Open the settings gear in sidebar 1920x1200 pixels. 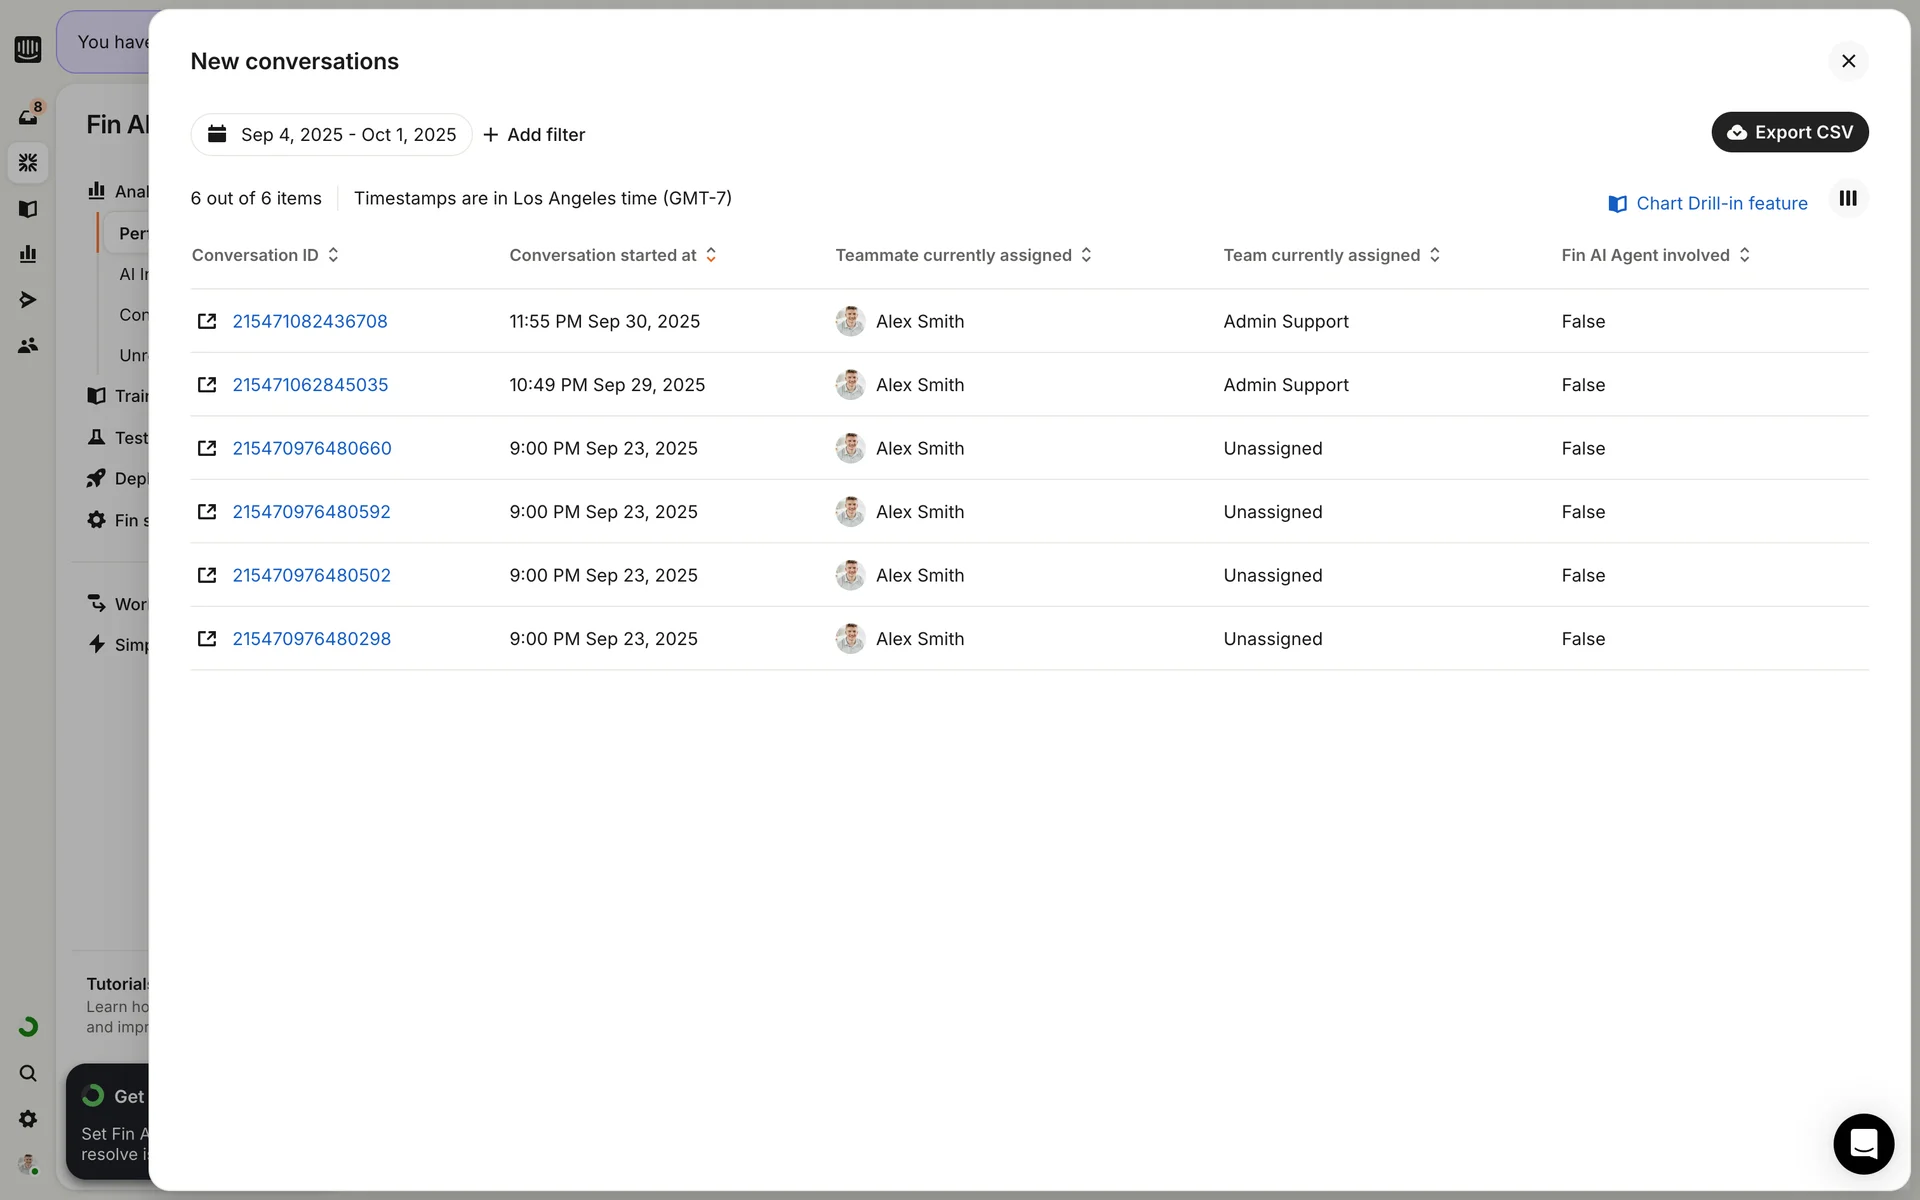point(28,1119)
